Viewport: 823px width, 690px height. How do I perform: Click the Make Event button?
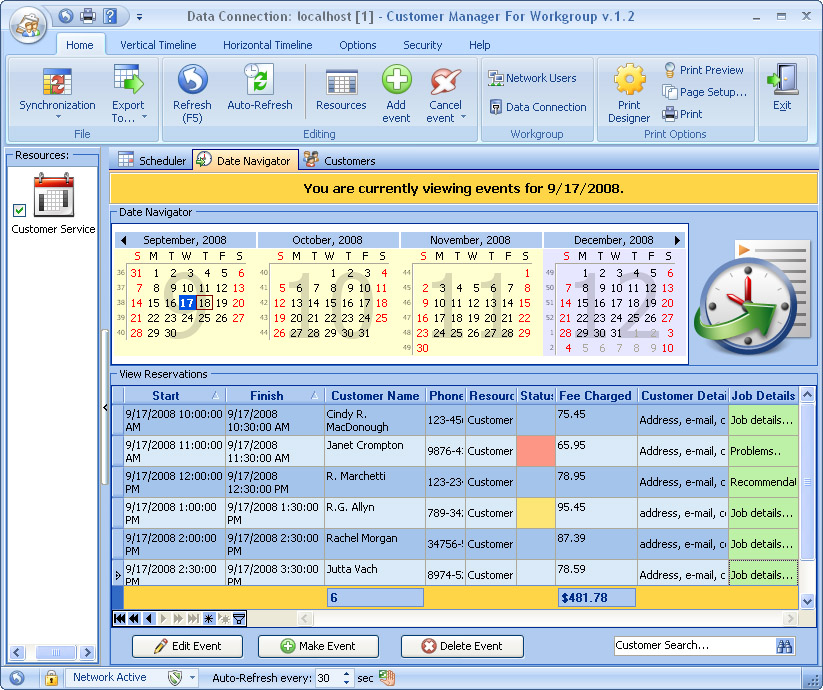coord(319,646)
